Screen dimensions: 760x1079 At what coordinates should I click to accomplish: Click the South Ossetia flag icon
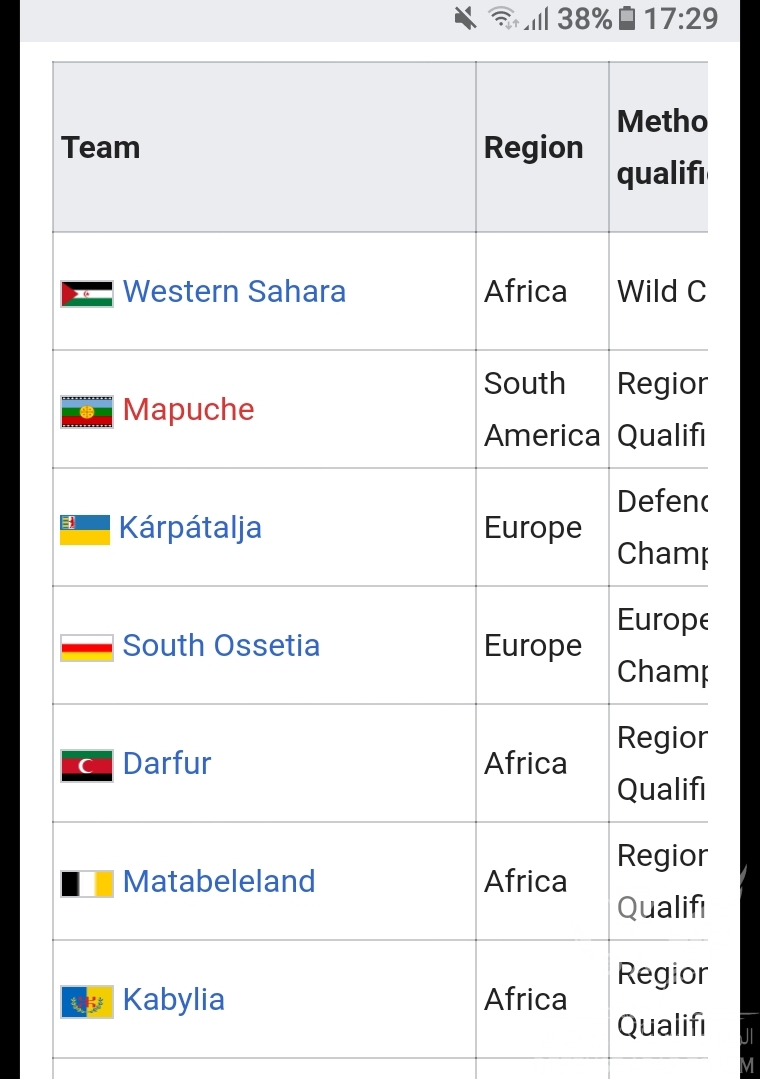87,647
